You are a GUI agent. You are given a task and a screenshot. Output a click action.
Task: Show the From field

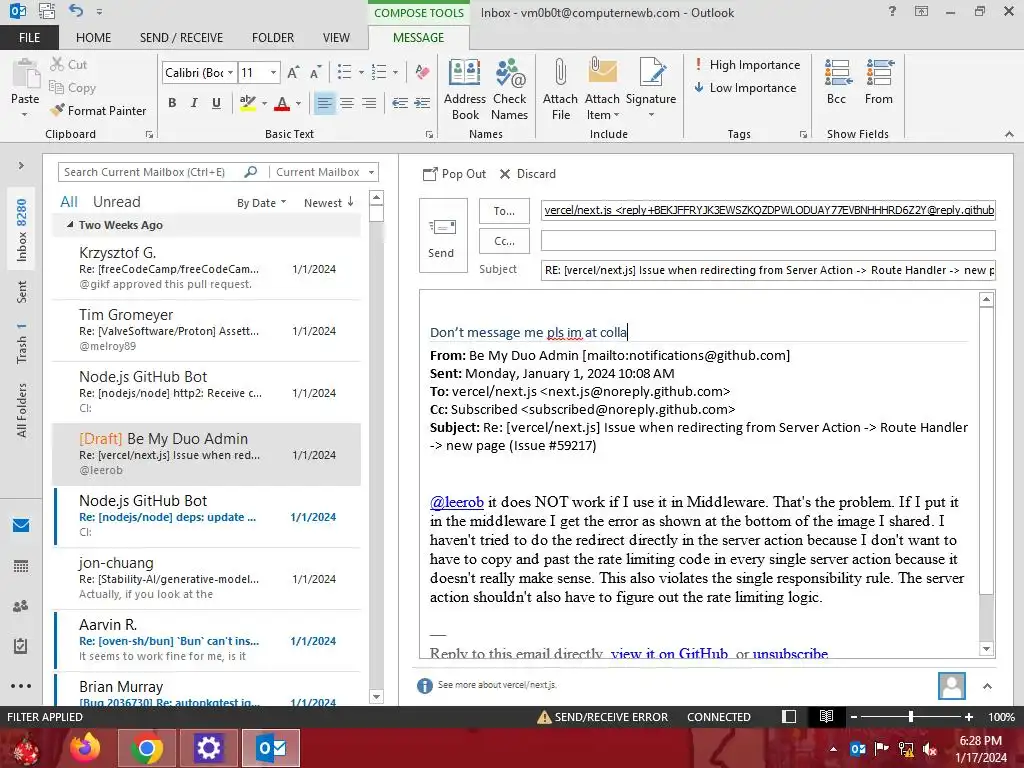coord(879,82)
